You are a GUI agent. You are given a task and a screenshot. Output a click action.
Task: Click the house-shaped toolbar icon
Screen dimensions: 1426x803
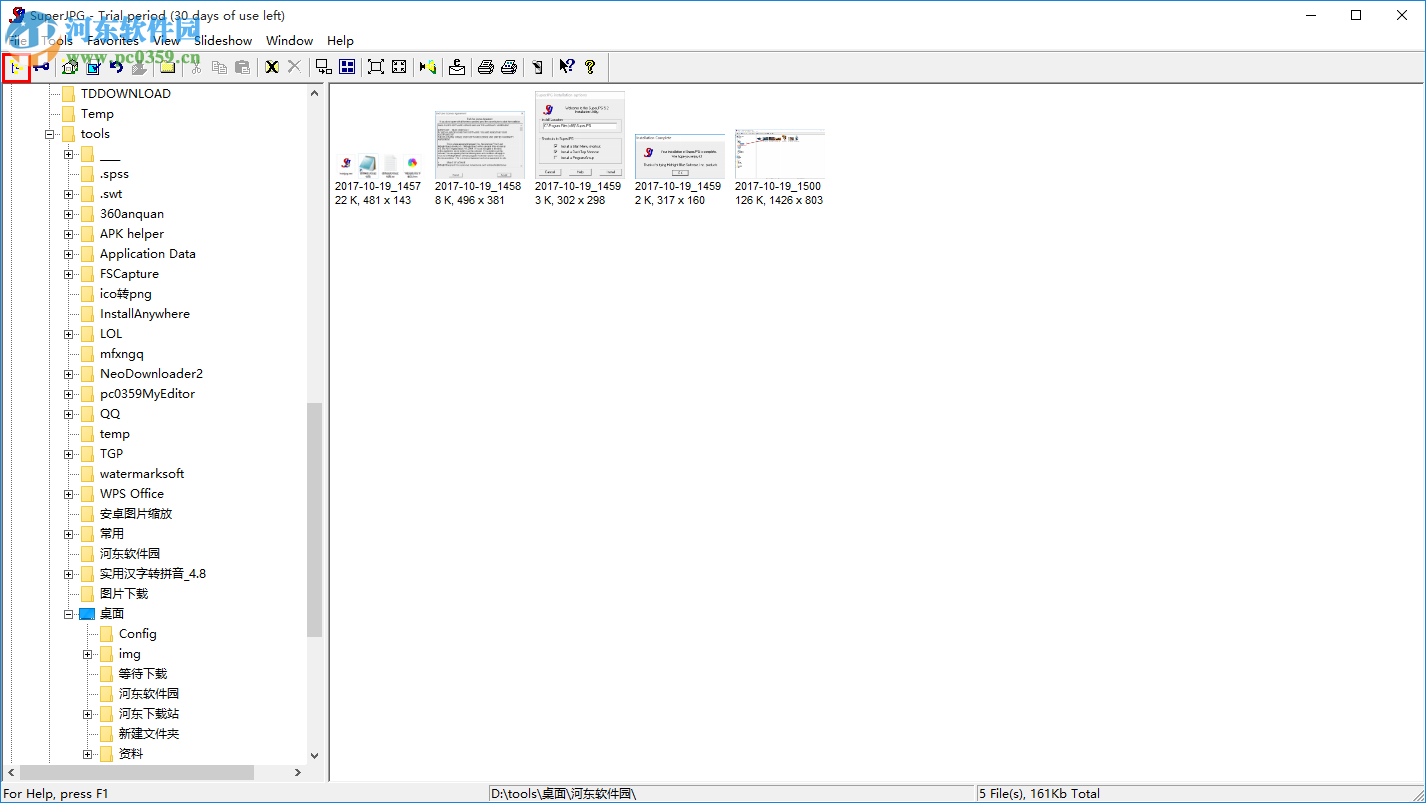[70, 67]
